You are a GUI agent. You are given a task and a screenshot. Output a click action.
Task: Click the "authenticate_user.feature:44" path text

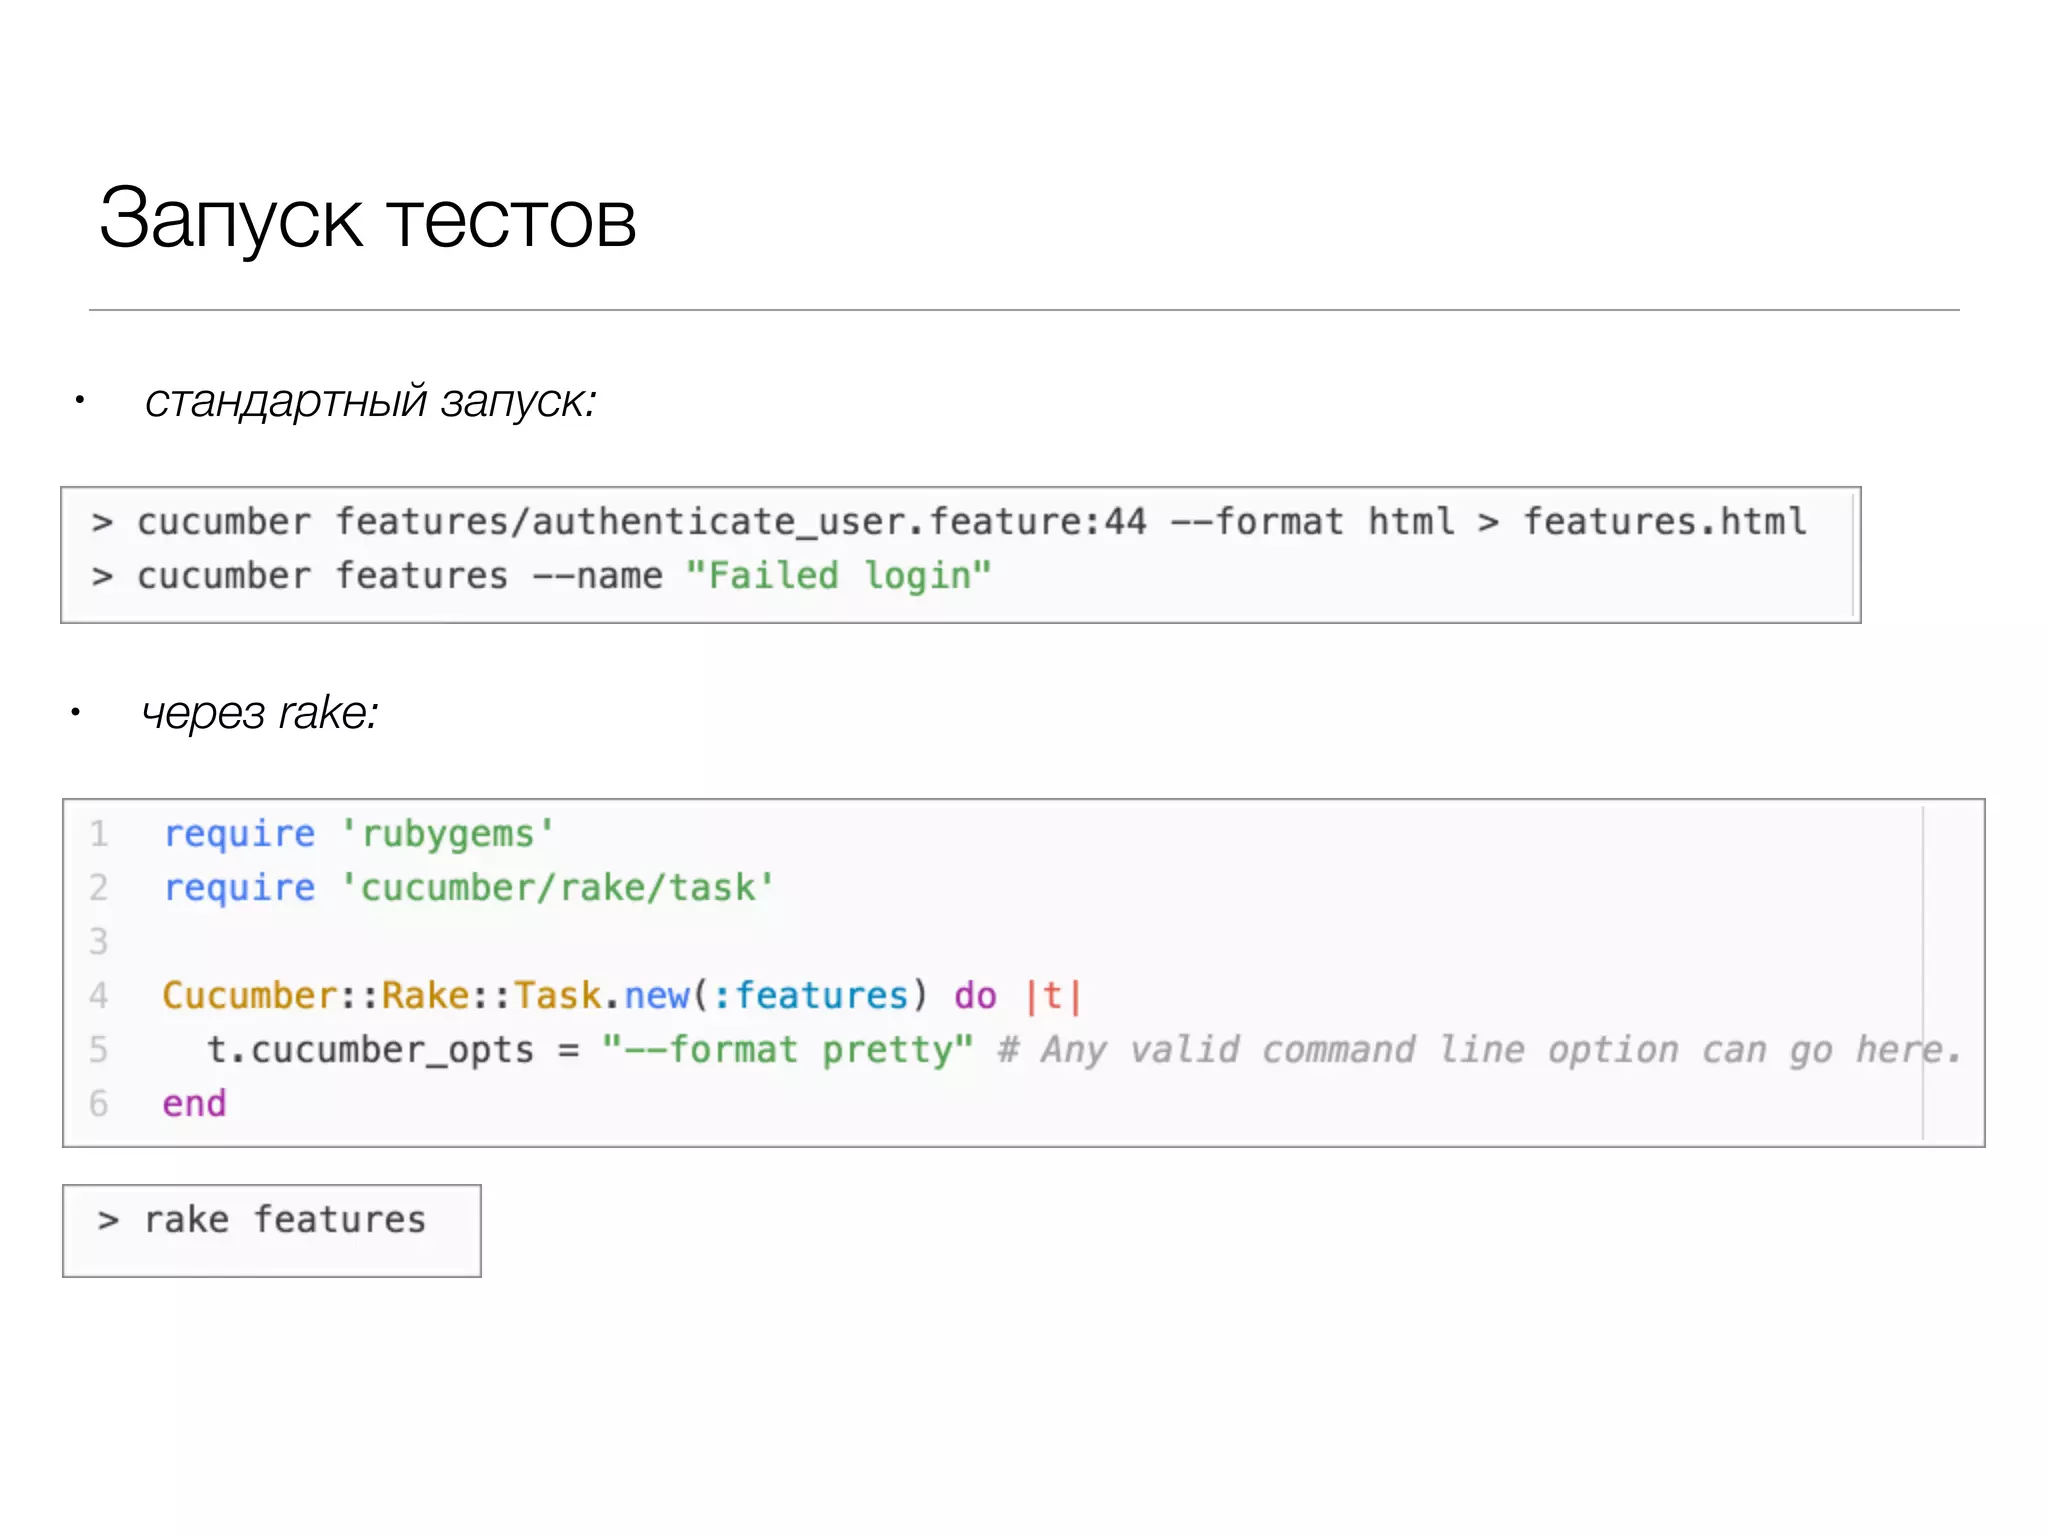click(x=838, y=522)
